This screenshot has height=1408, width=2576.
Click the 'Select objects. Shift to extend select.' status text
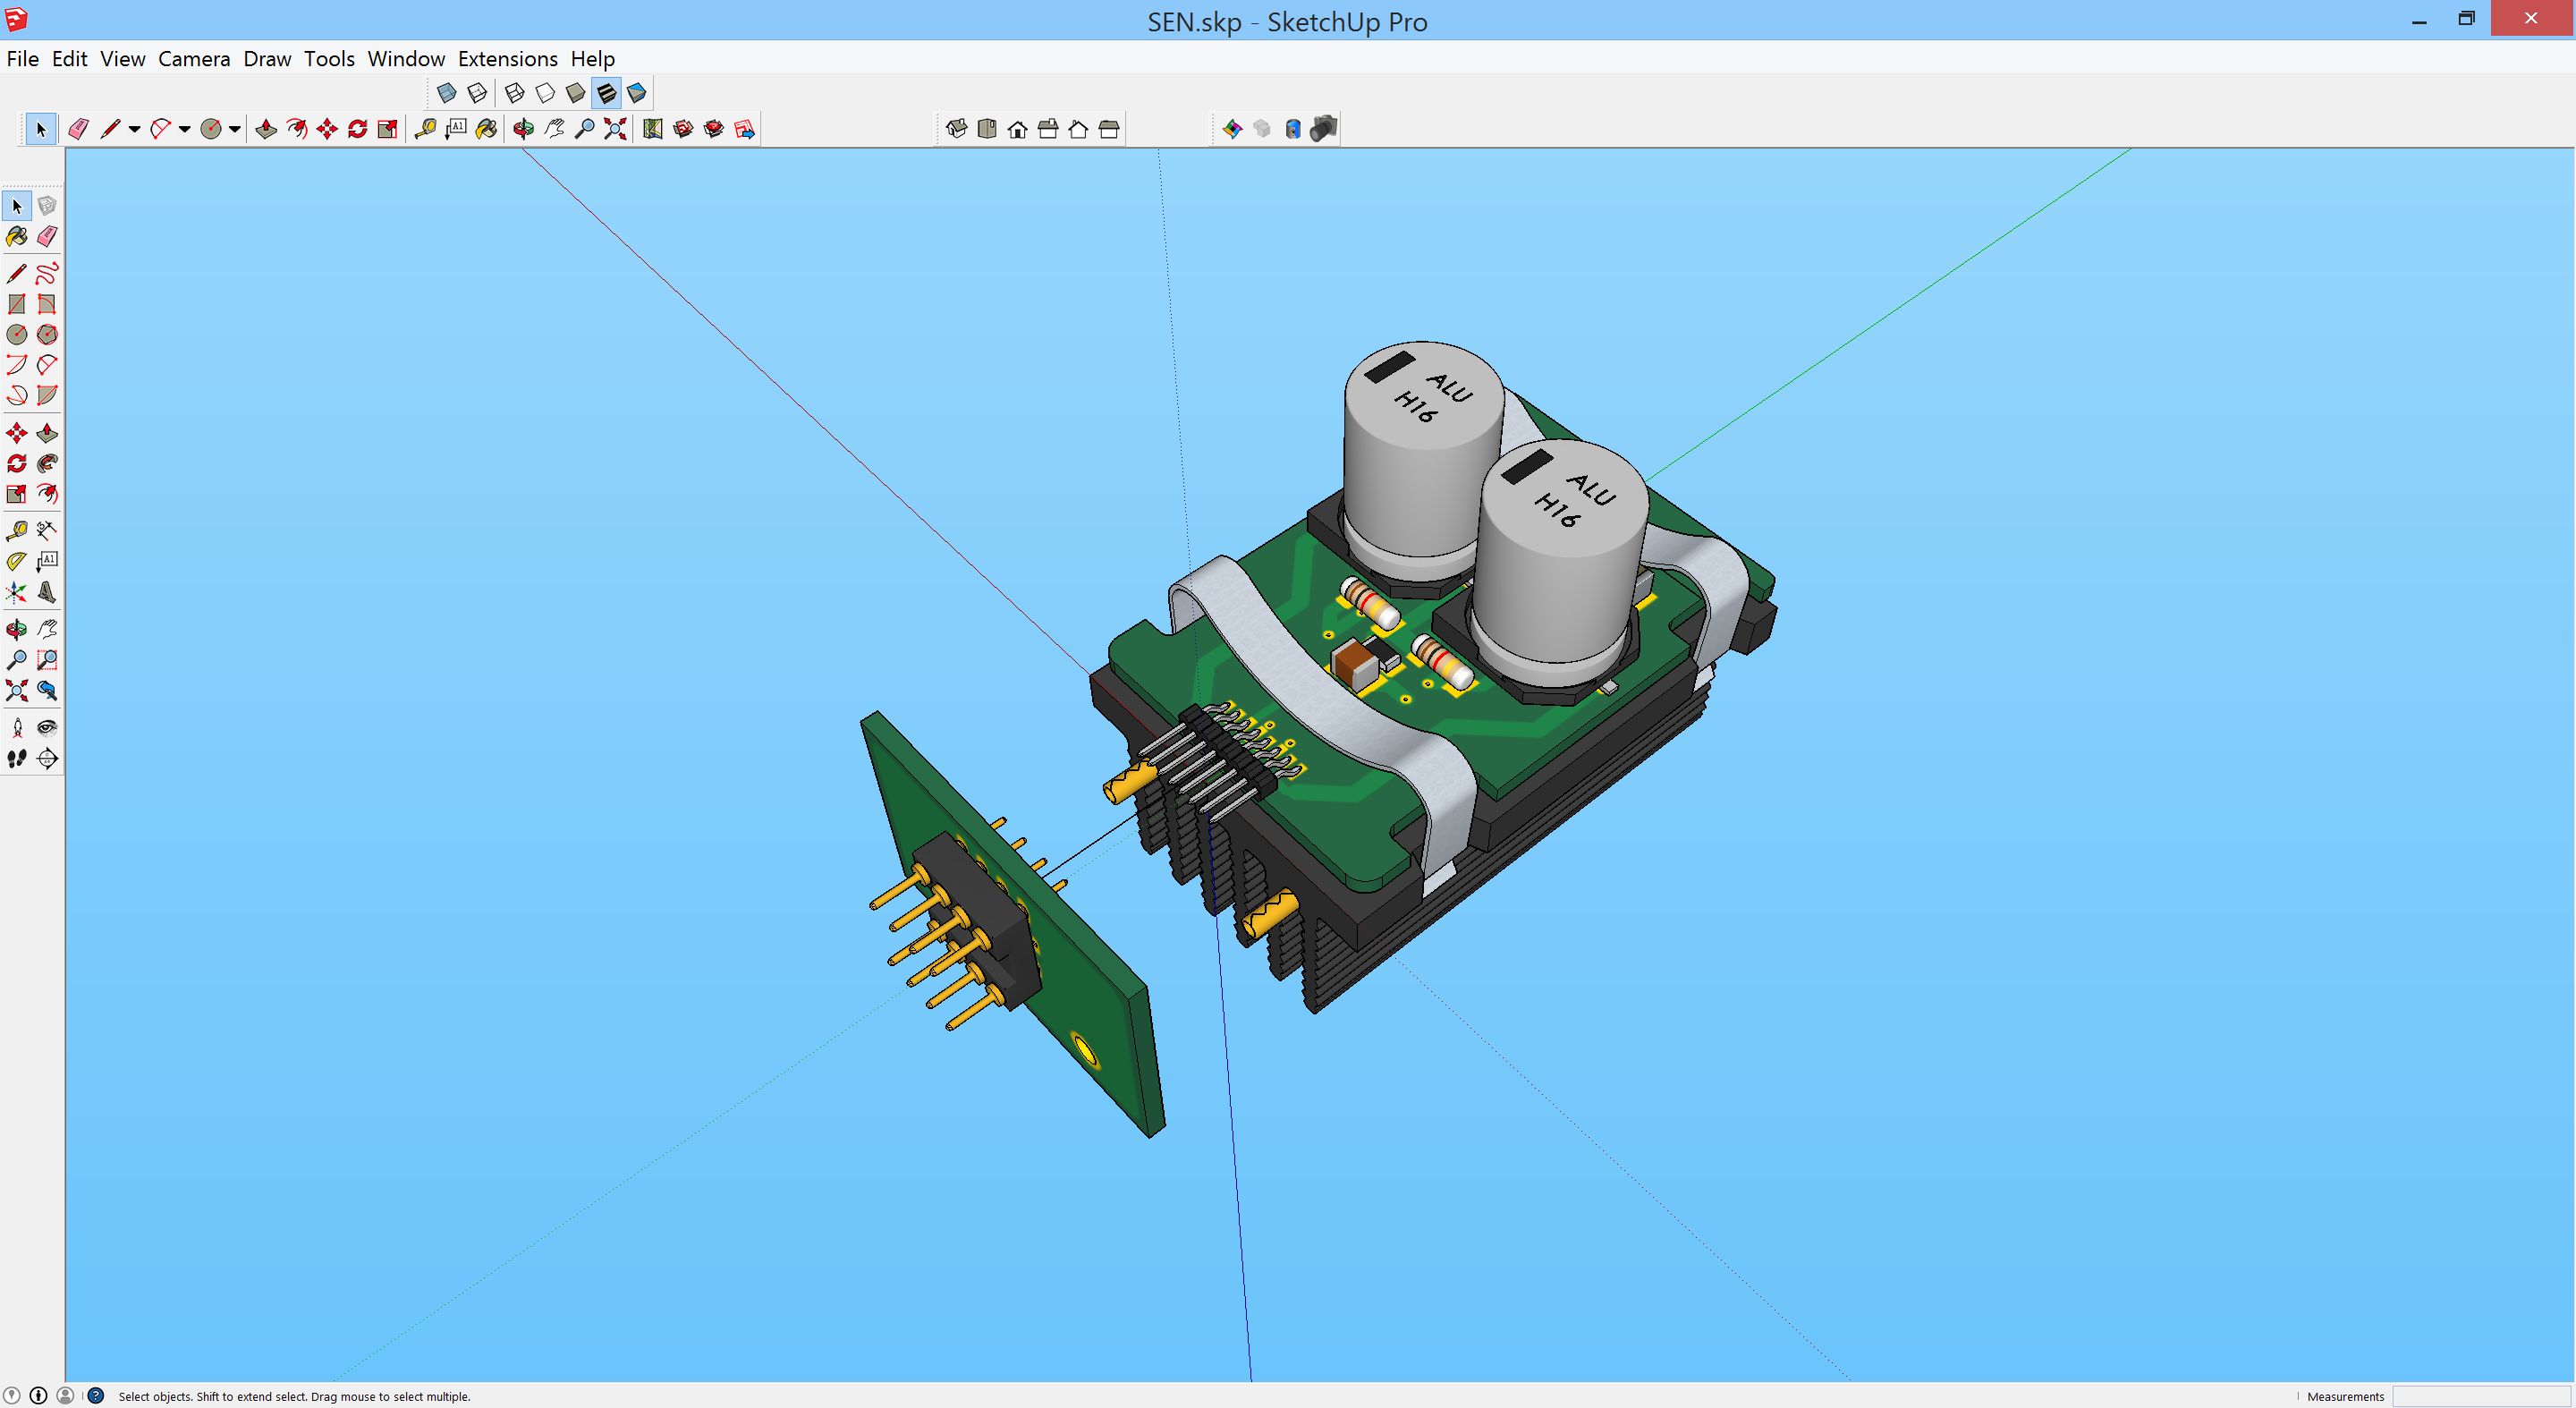click(x=293, y=1397)
